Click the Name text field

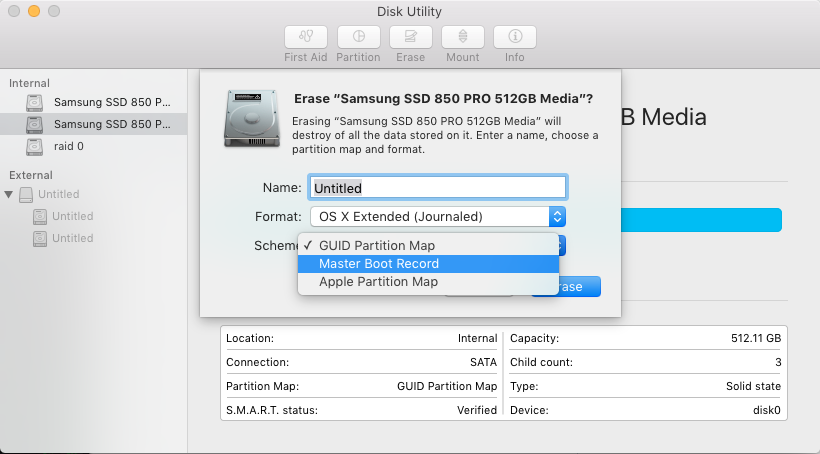click(x=438, y=188)
